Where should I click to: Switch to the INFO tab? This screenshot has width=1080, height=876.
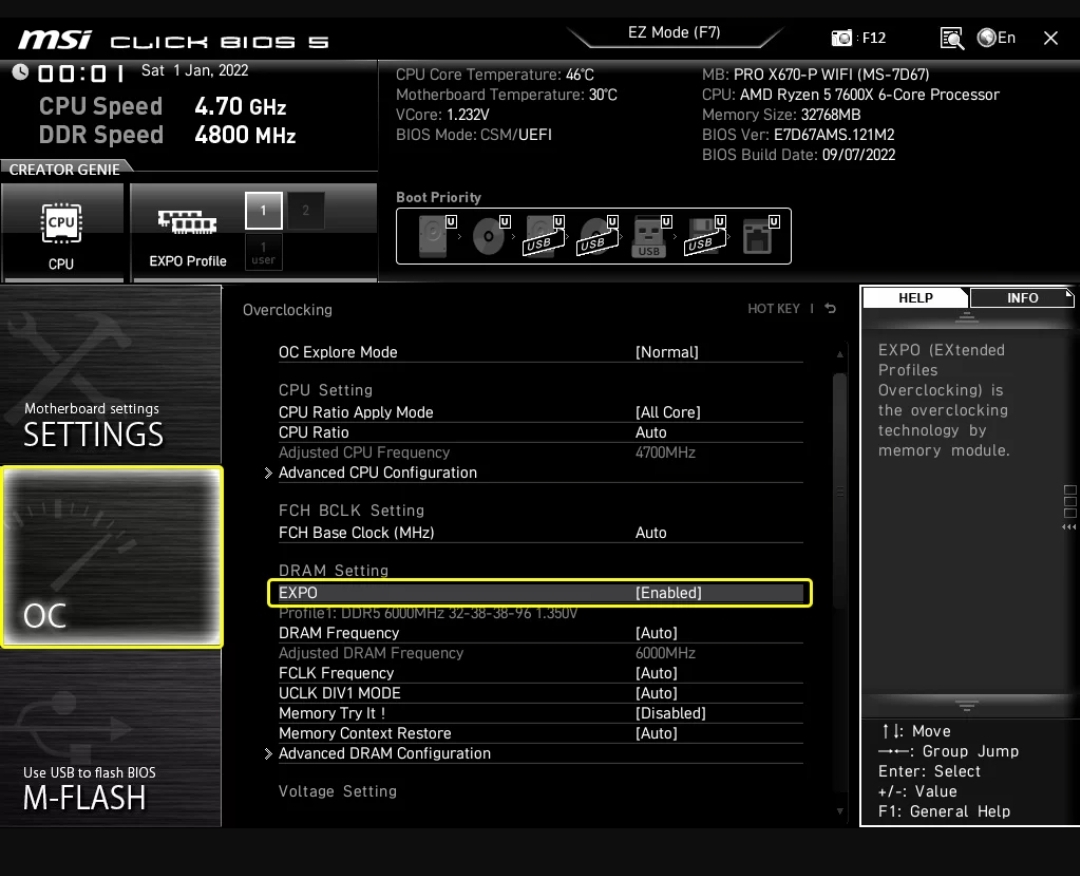(x=1021, y=298)
